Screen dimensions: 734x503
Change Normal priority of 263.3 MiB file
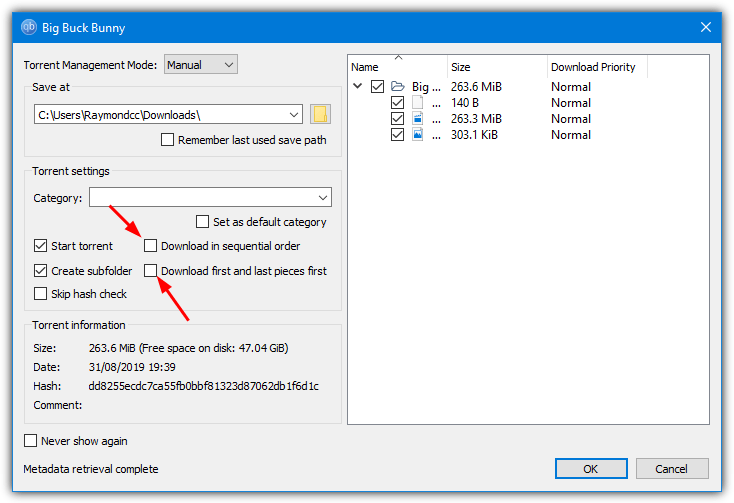pos(571,118)
